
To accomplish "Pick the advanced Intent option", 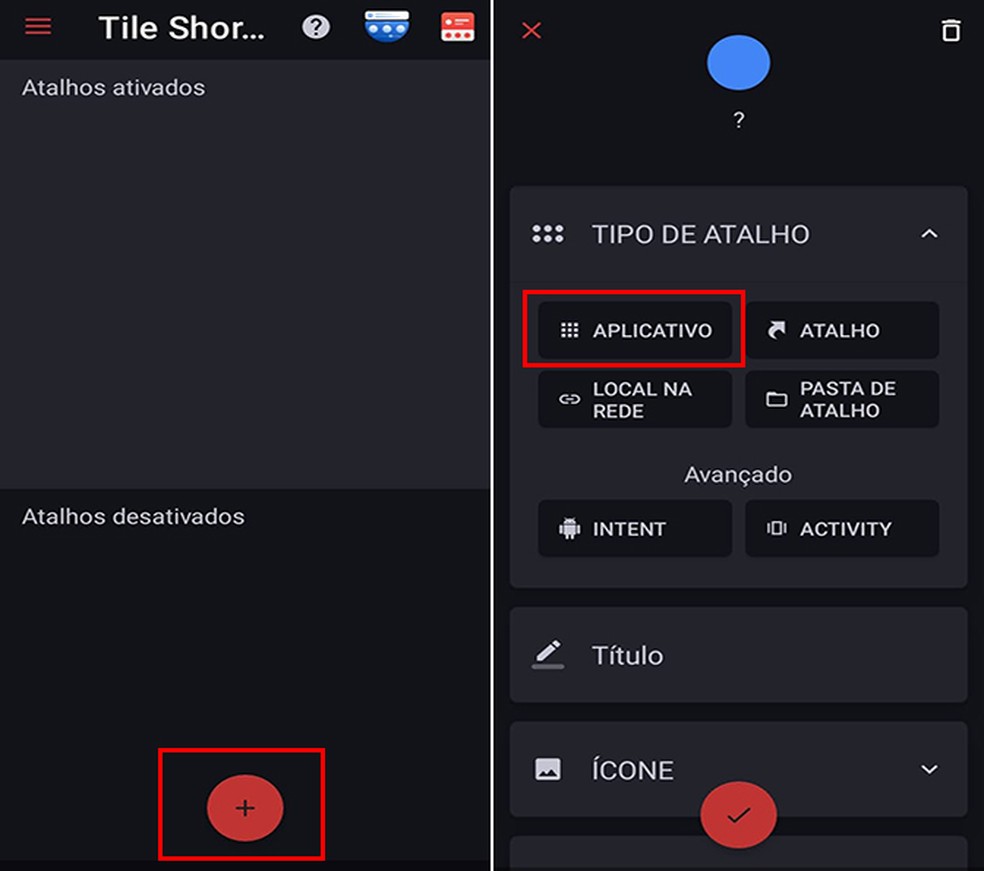I will point(634,528).
